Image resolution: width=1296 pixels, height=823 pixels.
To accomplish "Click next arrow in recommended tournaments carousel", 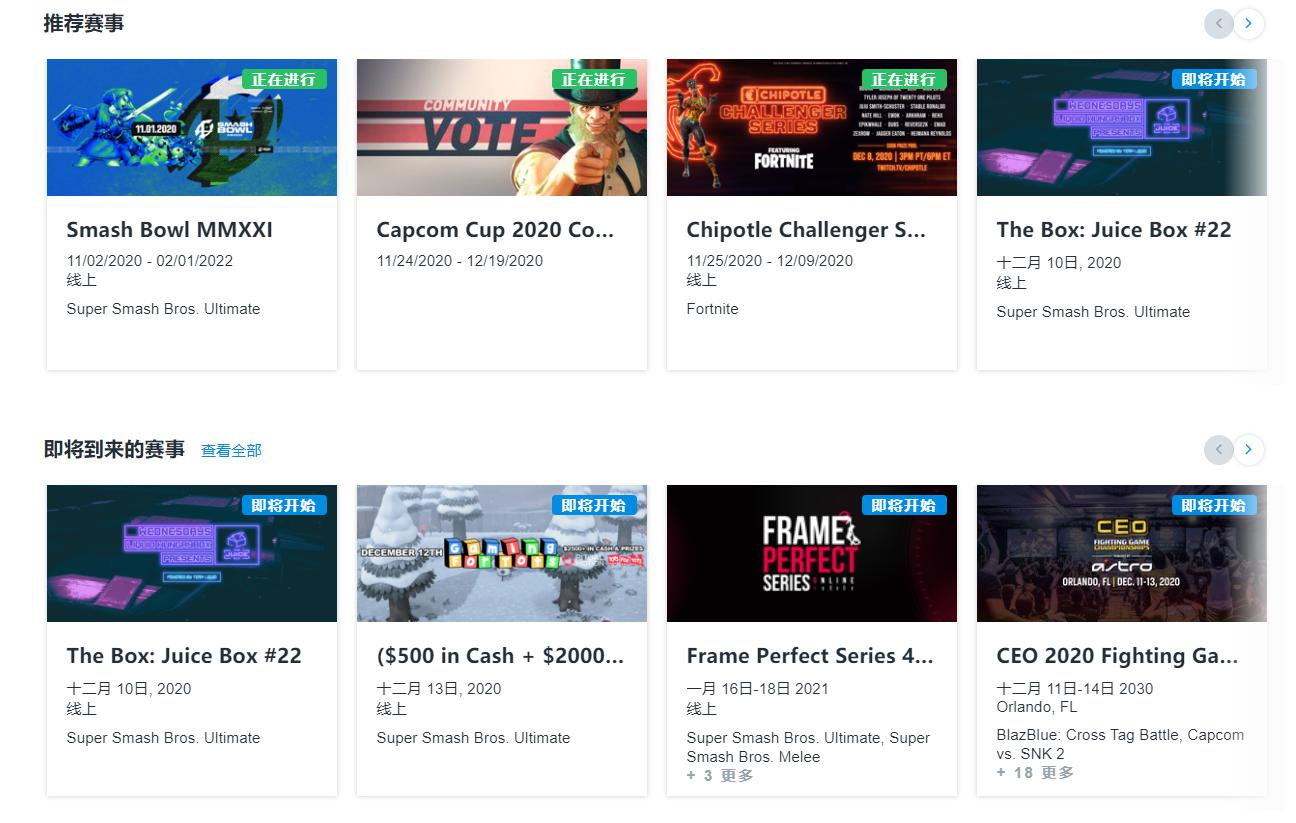I will (1249, 24).
